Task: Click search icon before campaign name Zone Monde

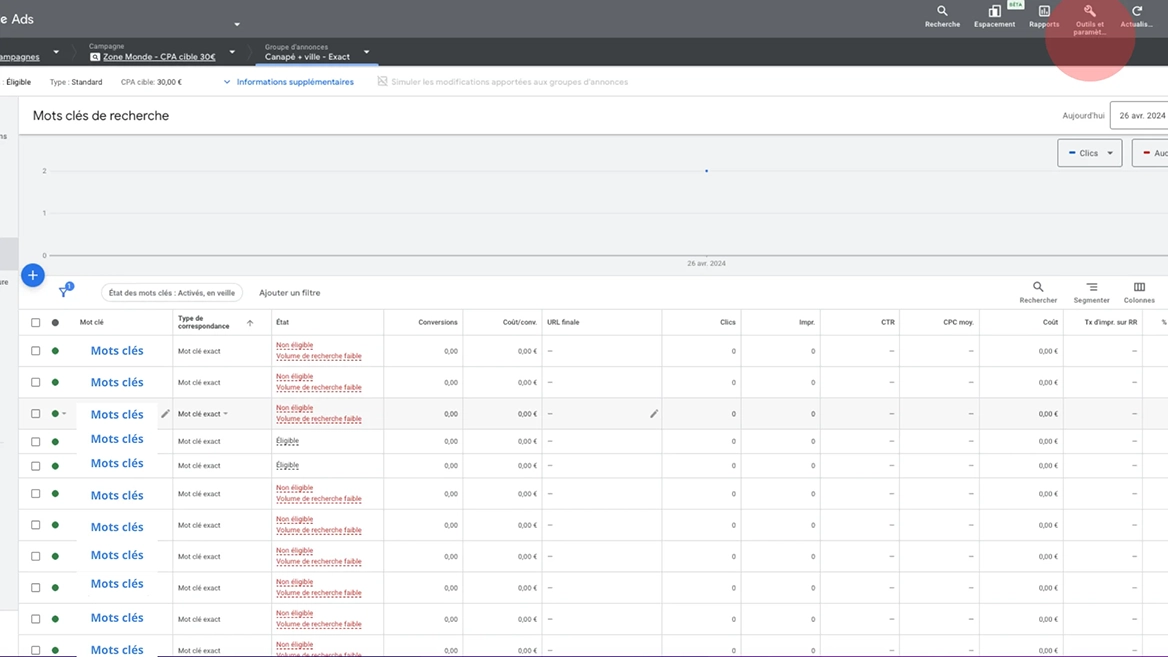Action: pyautogui.click(x=95, y=57)
